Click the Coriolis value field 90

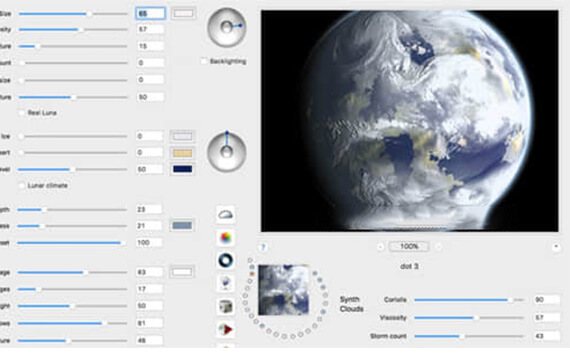tap(546, 300)
